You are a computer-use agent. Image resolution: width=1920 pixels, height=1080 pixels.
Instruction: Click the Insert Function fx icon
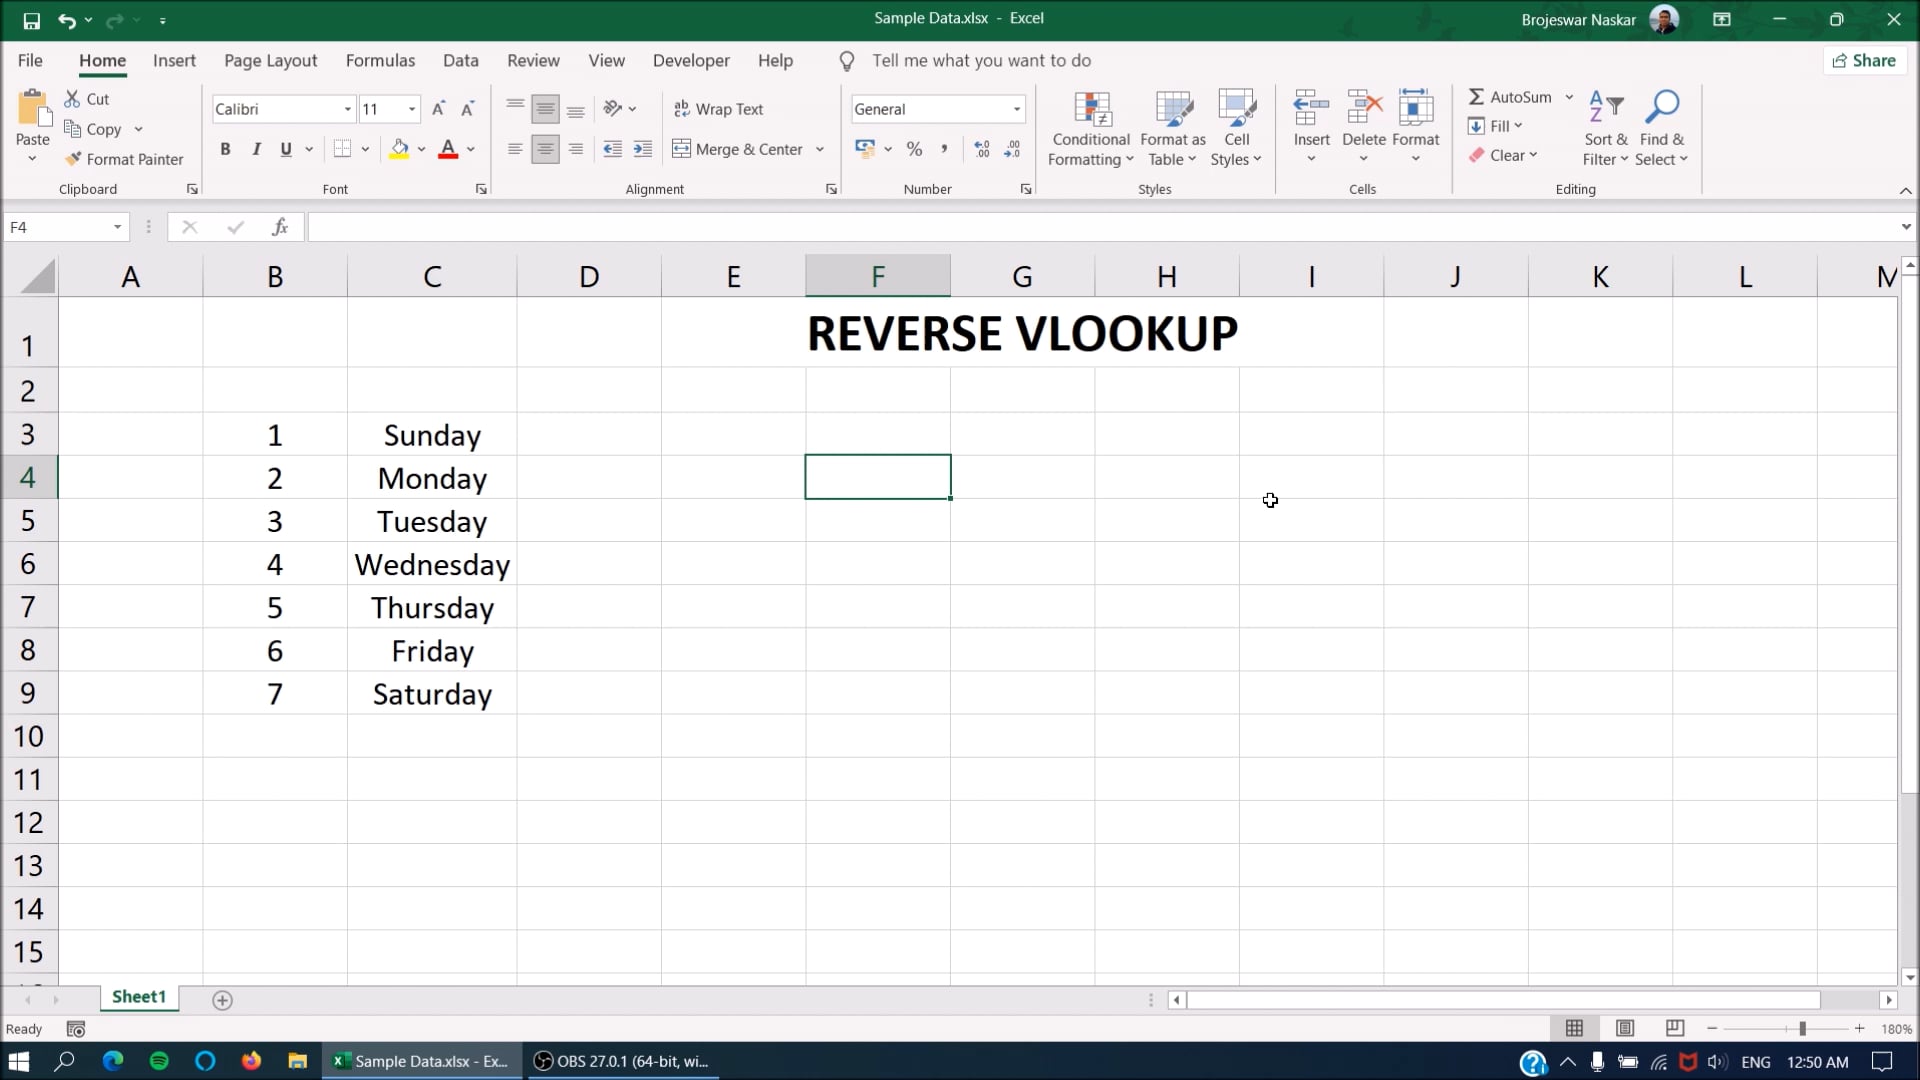280,227
